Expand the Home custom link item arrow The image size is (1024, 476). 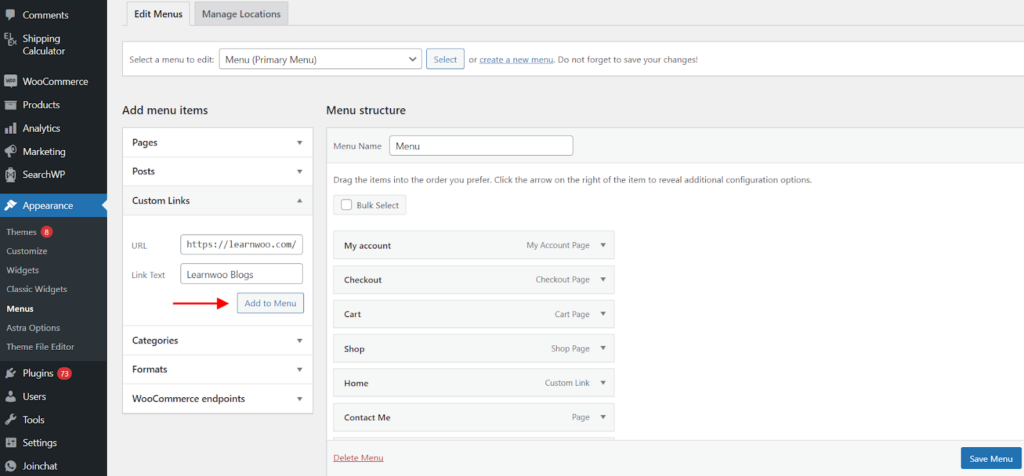click(x=603, y=383)
